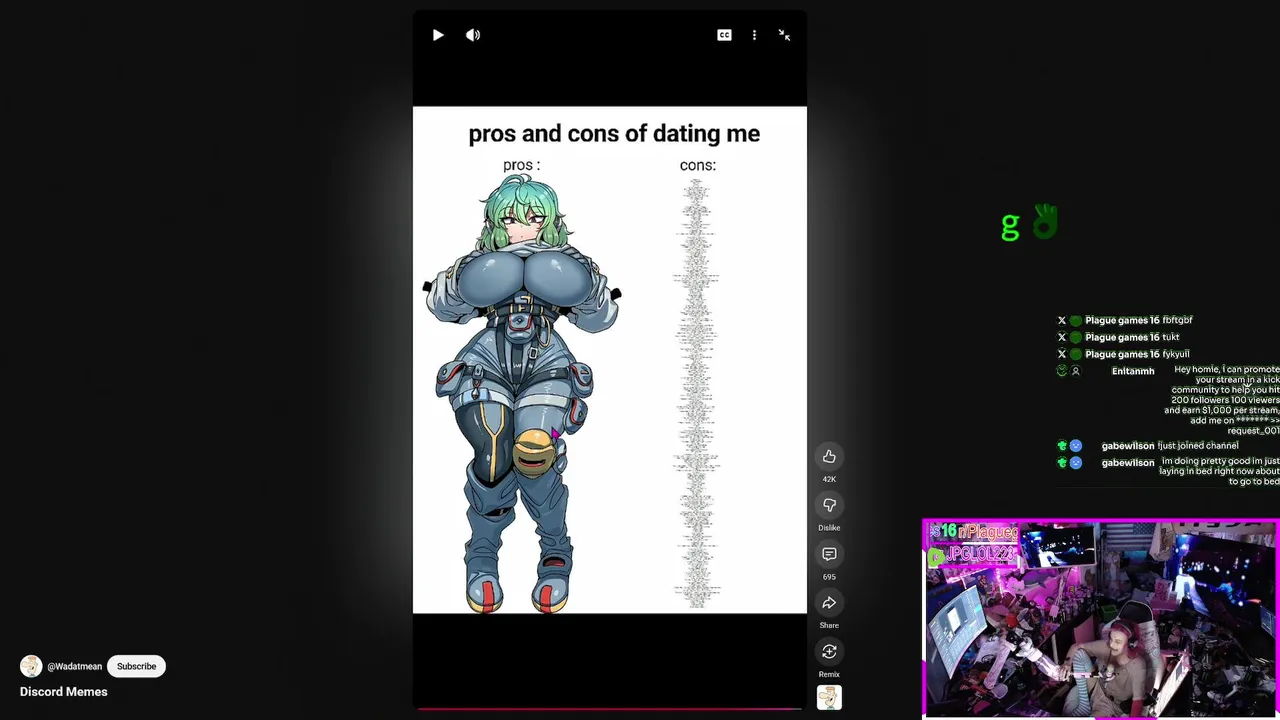This screenshot has width=1280, height=720.
Task: Open the Wadatmean channel avatar
Action: pos(31,666)
